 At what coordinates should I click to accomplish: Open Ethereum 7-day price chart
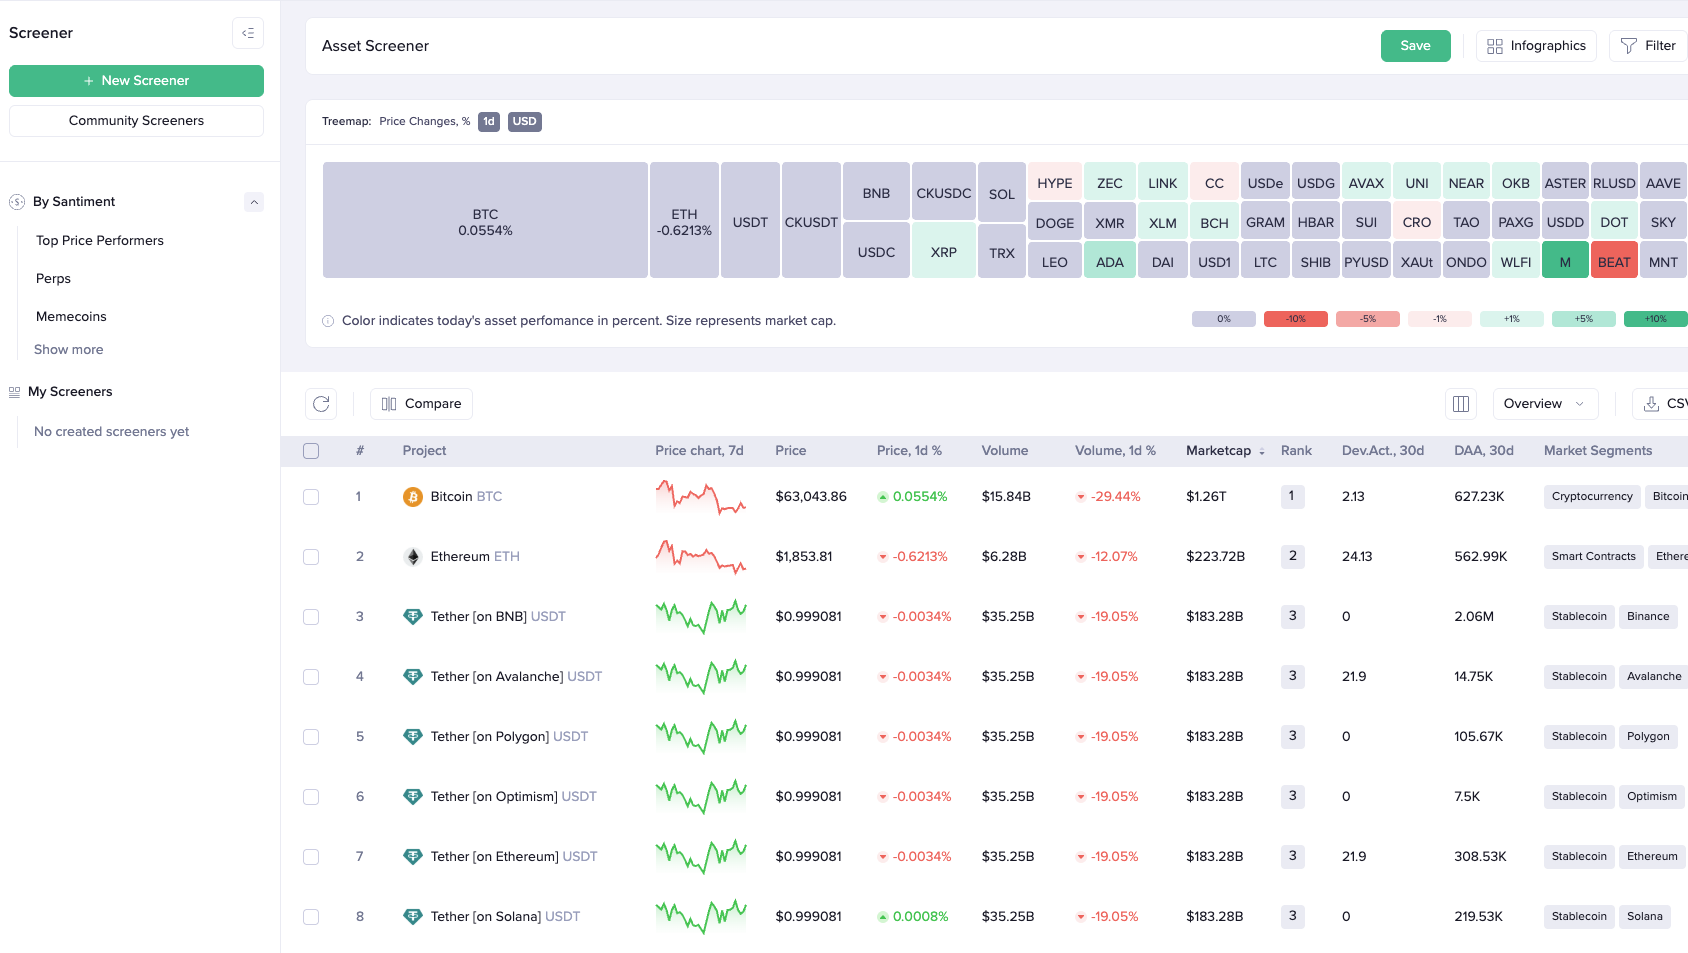click(x=701, y=557)
